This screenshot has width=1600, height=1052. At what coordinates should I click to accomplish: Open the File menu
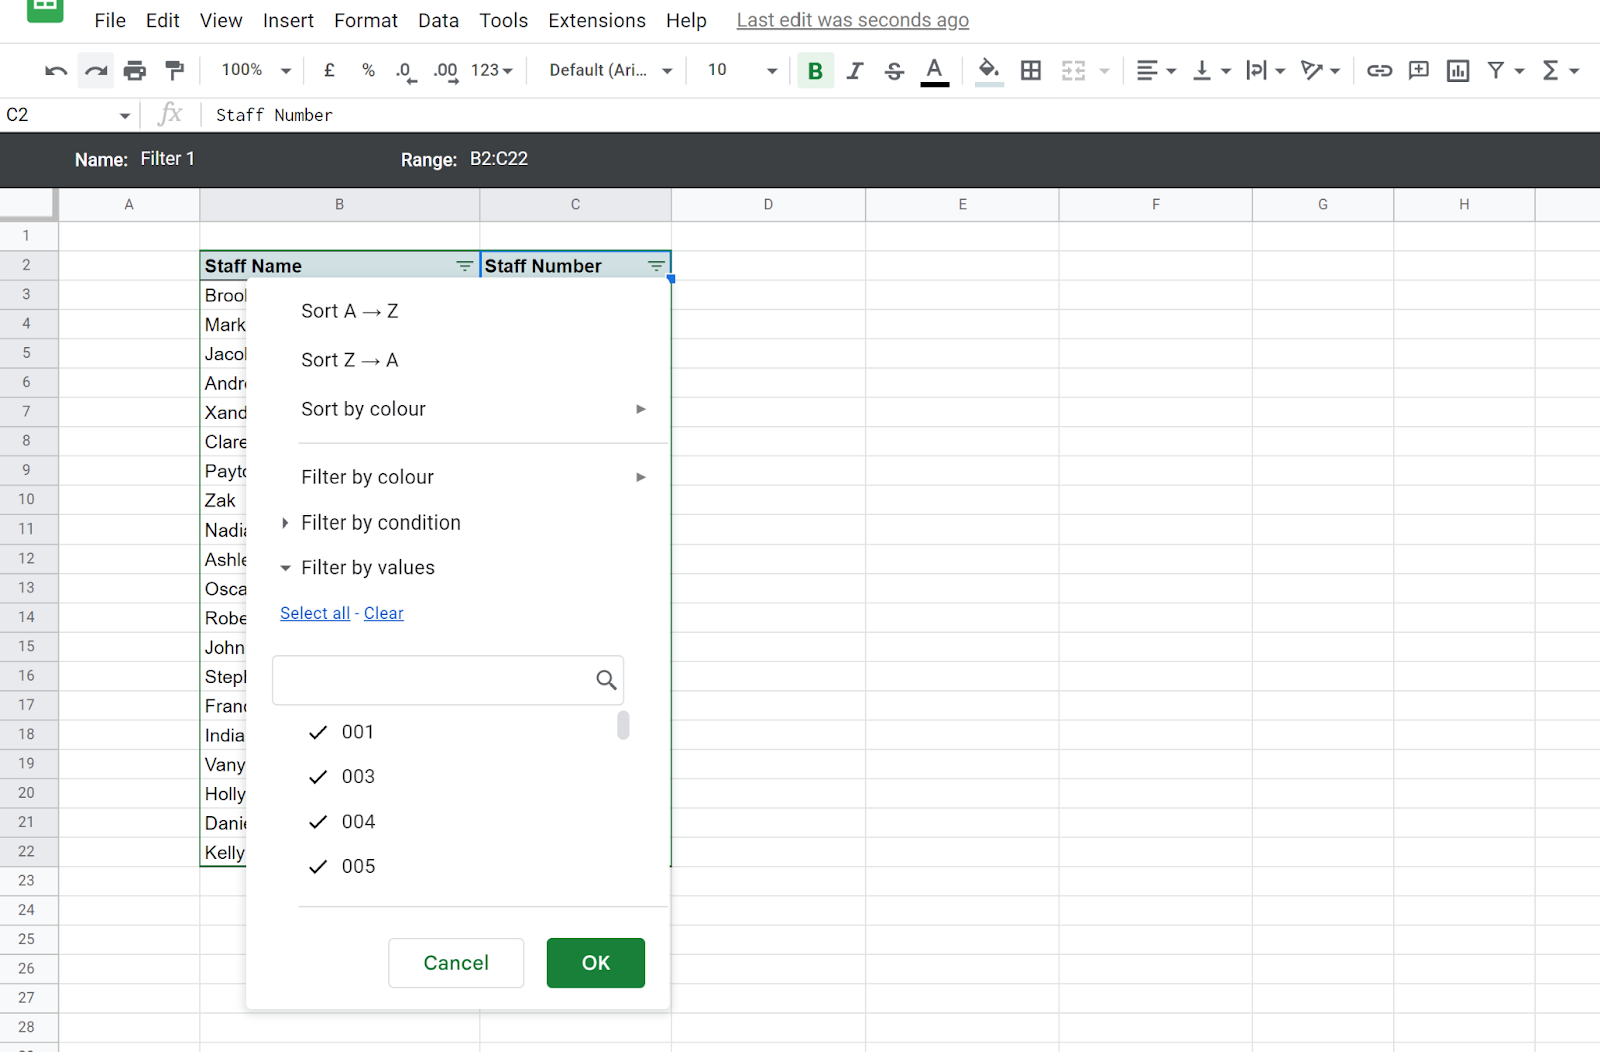(110, 20)
